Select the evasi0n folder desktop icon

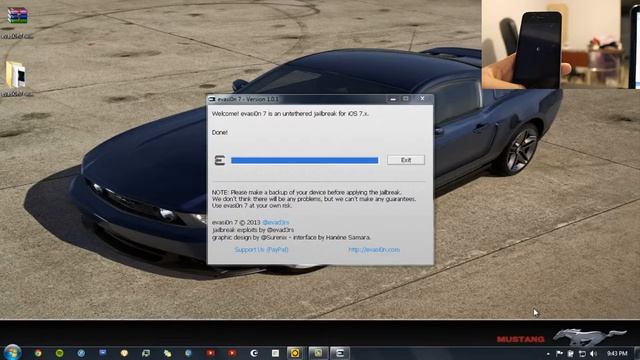pos(17,79)
